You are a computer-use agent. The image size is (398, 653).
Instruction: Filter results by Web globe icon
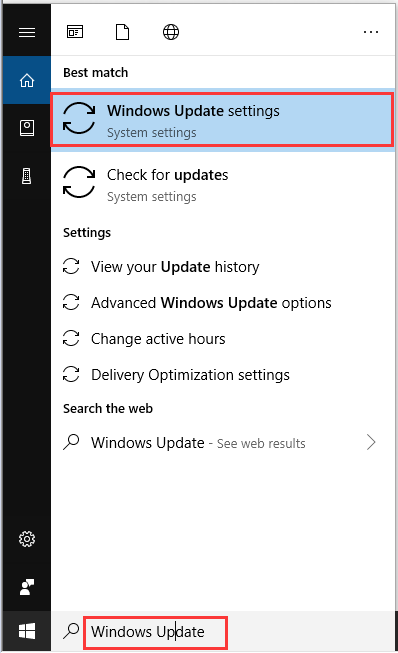pos(171,32)
